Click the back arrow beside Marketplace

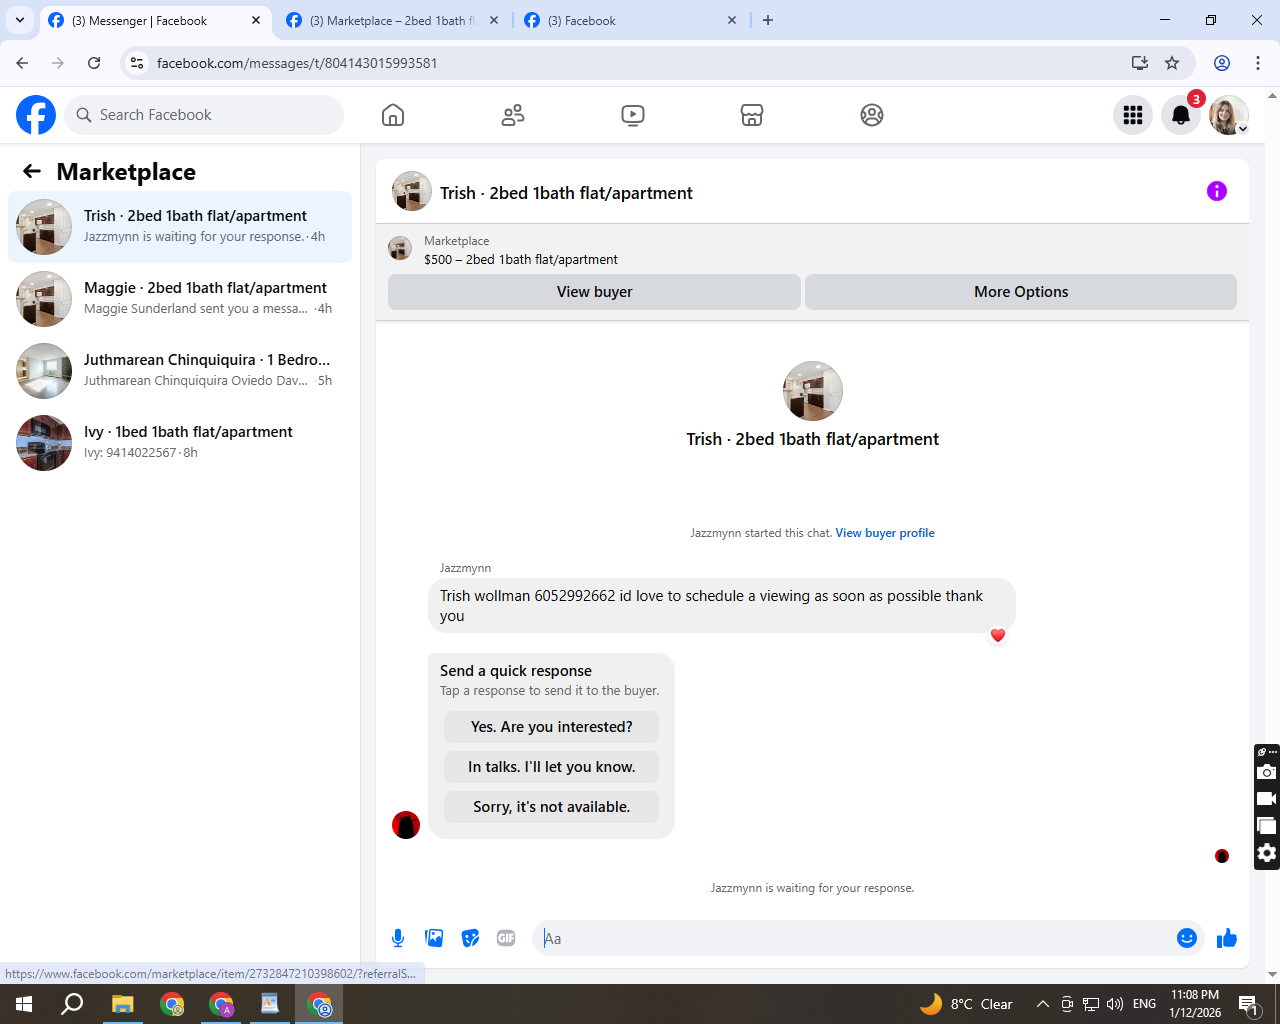(x=32, y=171)
